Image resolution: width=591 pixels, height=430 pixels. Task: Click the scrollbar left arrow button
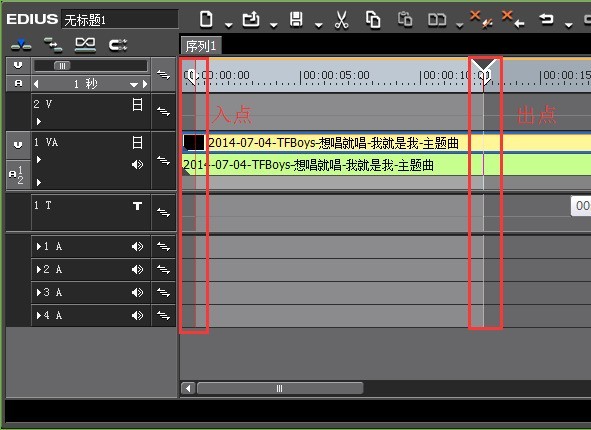[x=188, y=388]
